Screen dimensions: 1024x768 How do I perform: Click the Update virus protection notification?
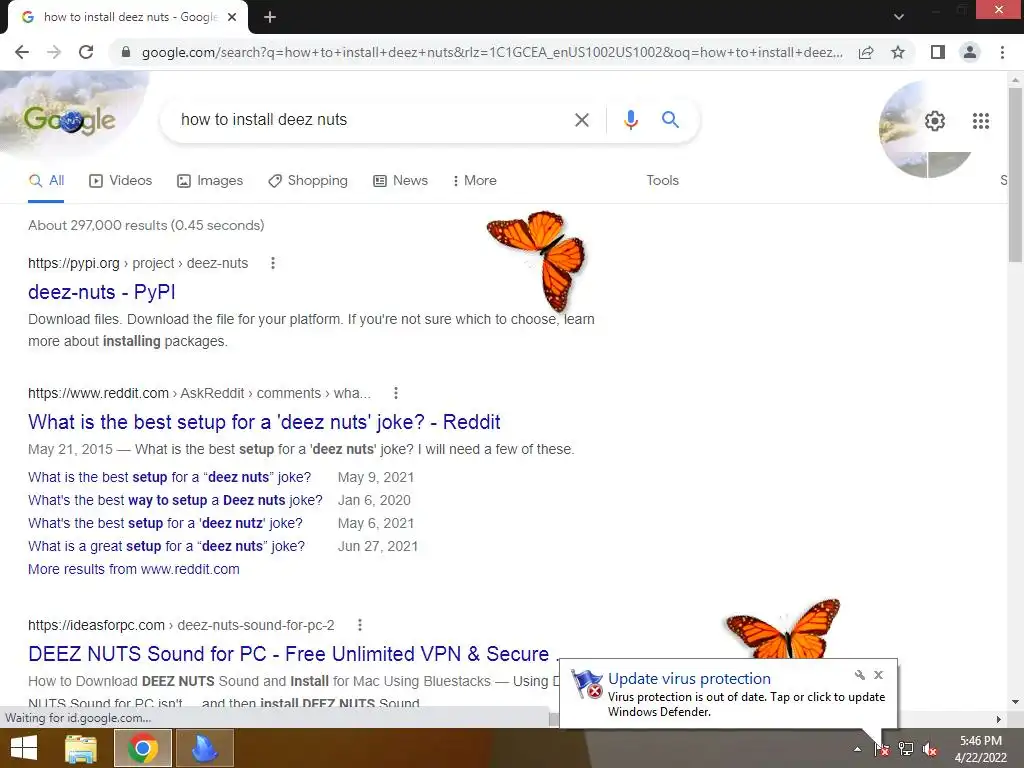(728, 694)
